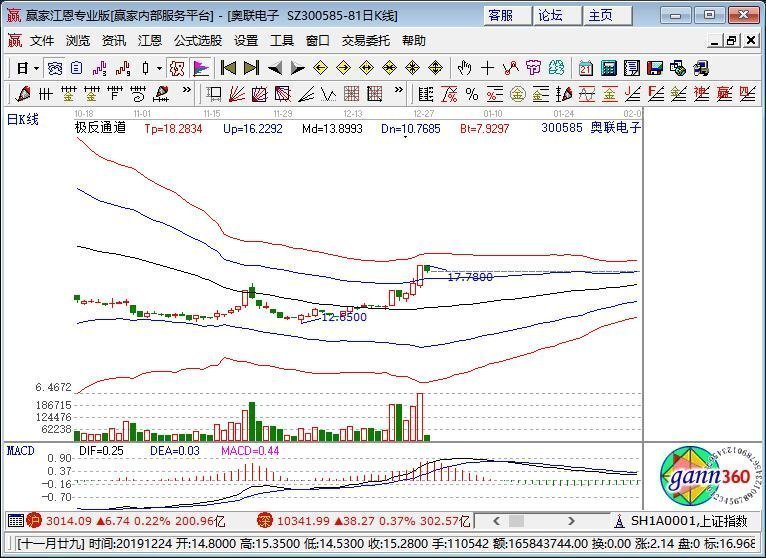Click the 沪 Shanghai index badge

(x=34, y=521)
